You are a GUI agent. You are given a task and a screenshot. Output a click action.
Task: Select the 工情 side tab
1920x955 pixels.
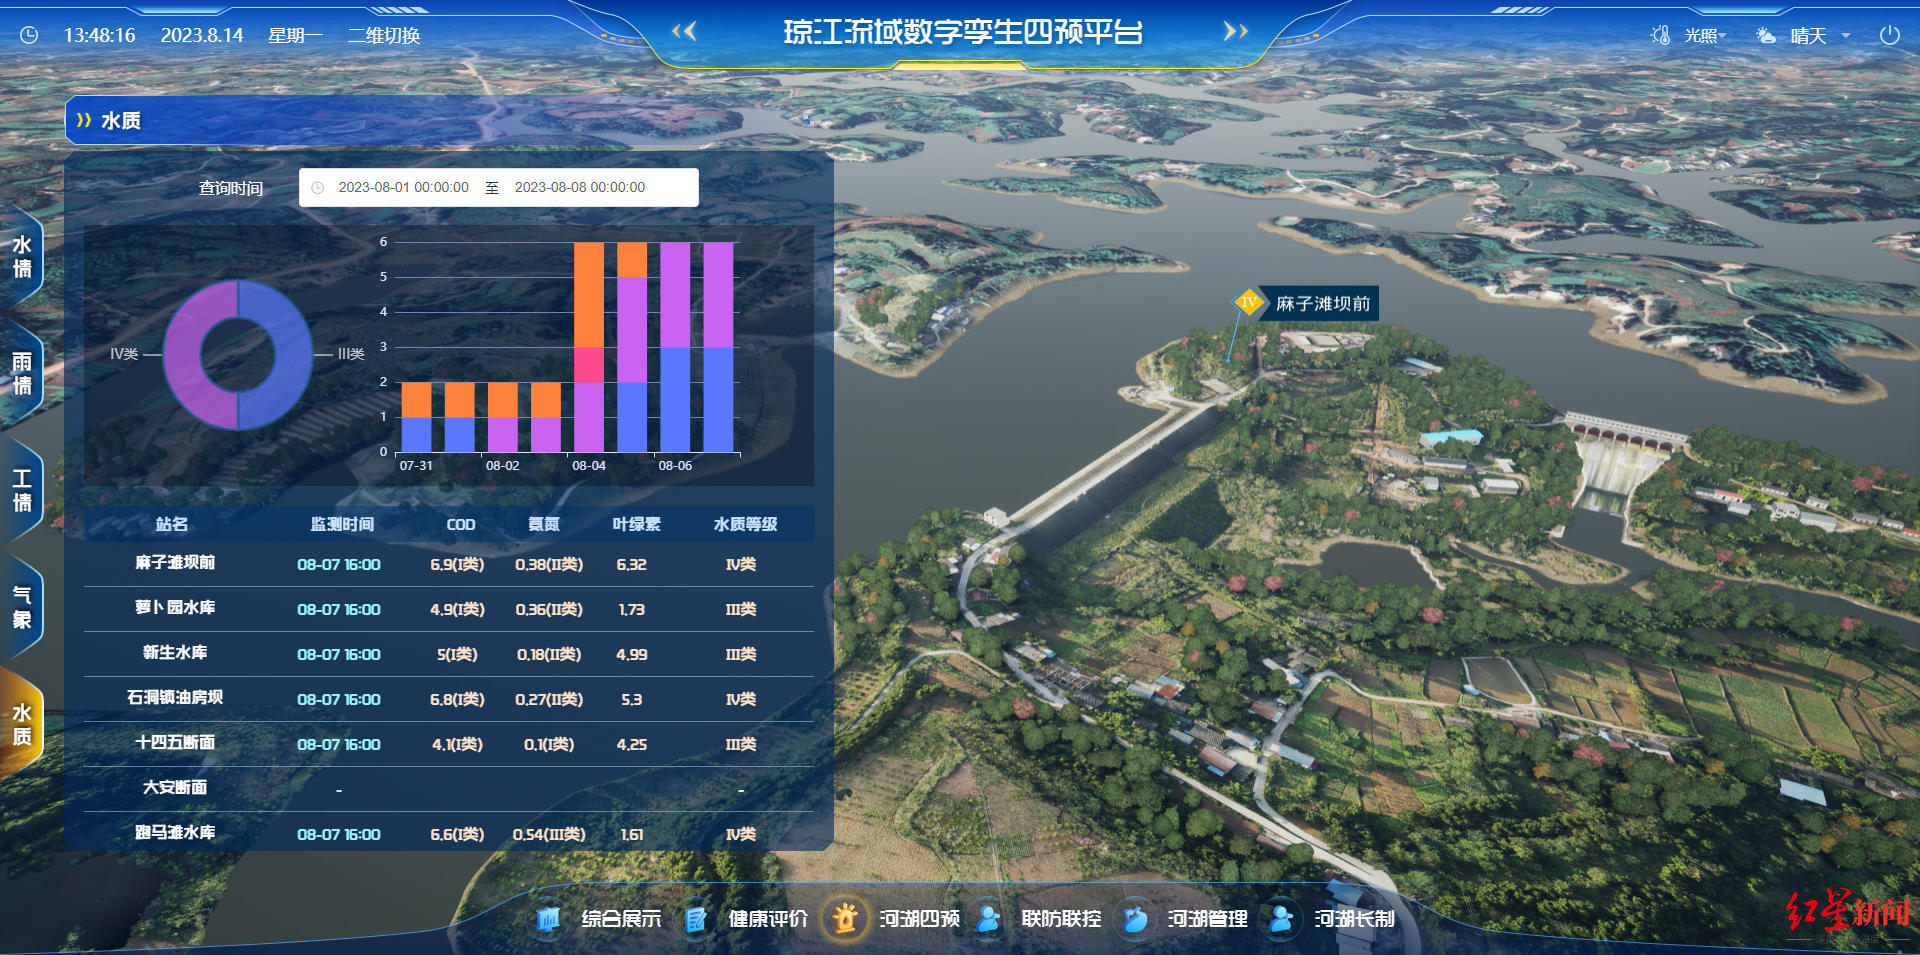pos(22,490)
